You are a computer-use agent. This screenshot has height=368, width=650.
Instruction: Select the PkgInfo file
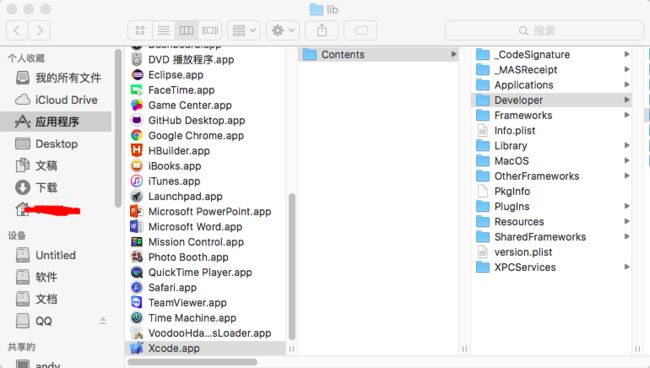point(551,191)
